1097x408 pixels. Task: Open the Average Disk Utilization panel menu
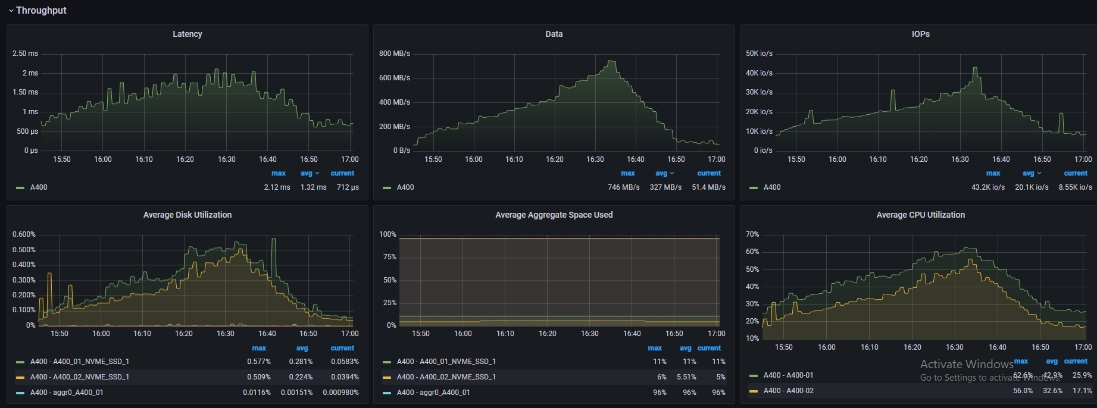[187, 215]
